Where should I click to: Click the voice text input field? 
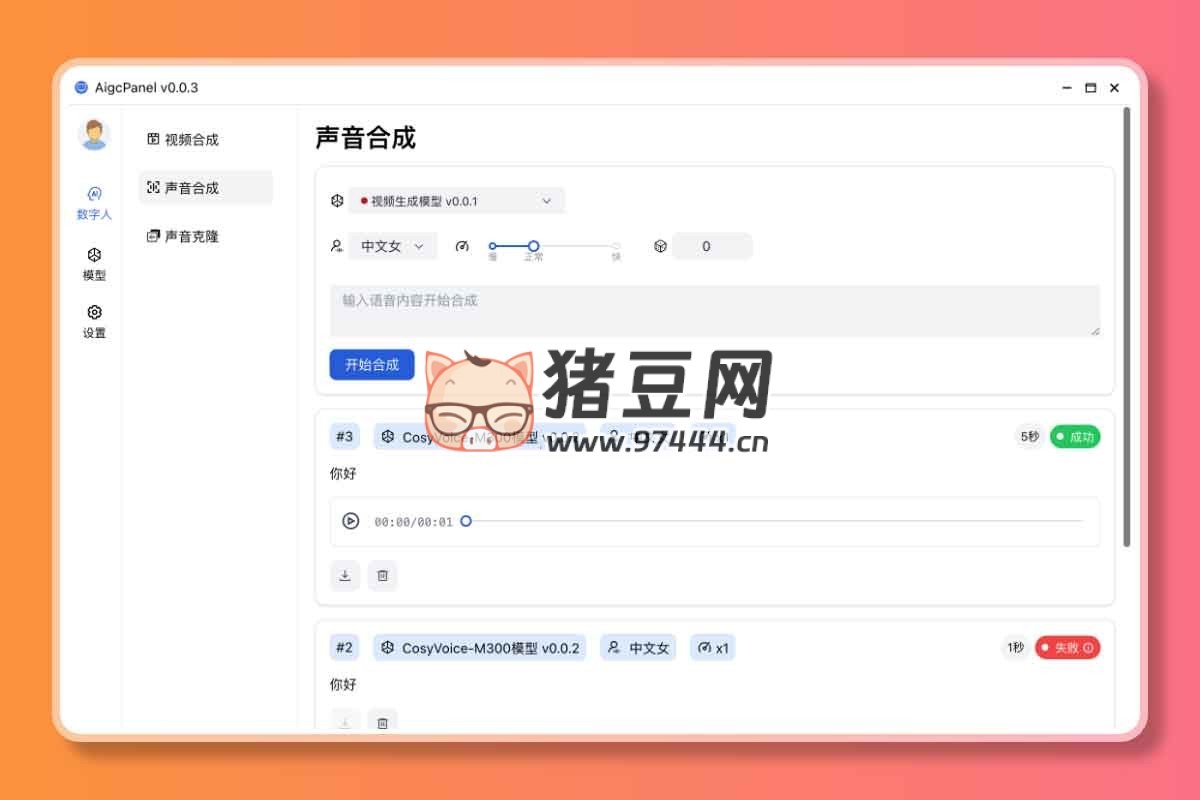point(715,310)
